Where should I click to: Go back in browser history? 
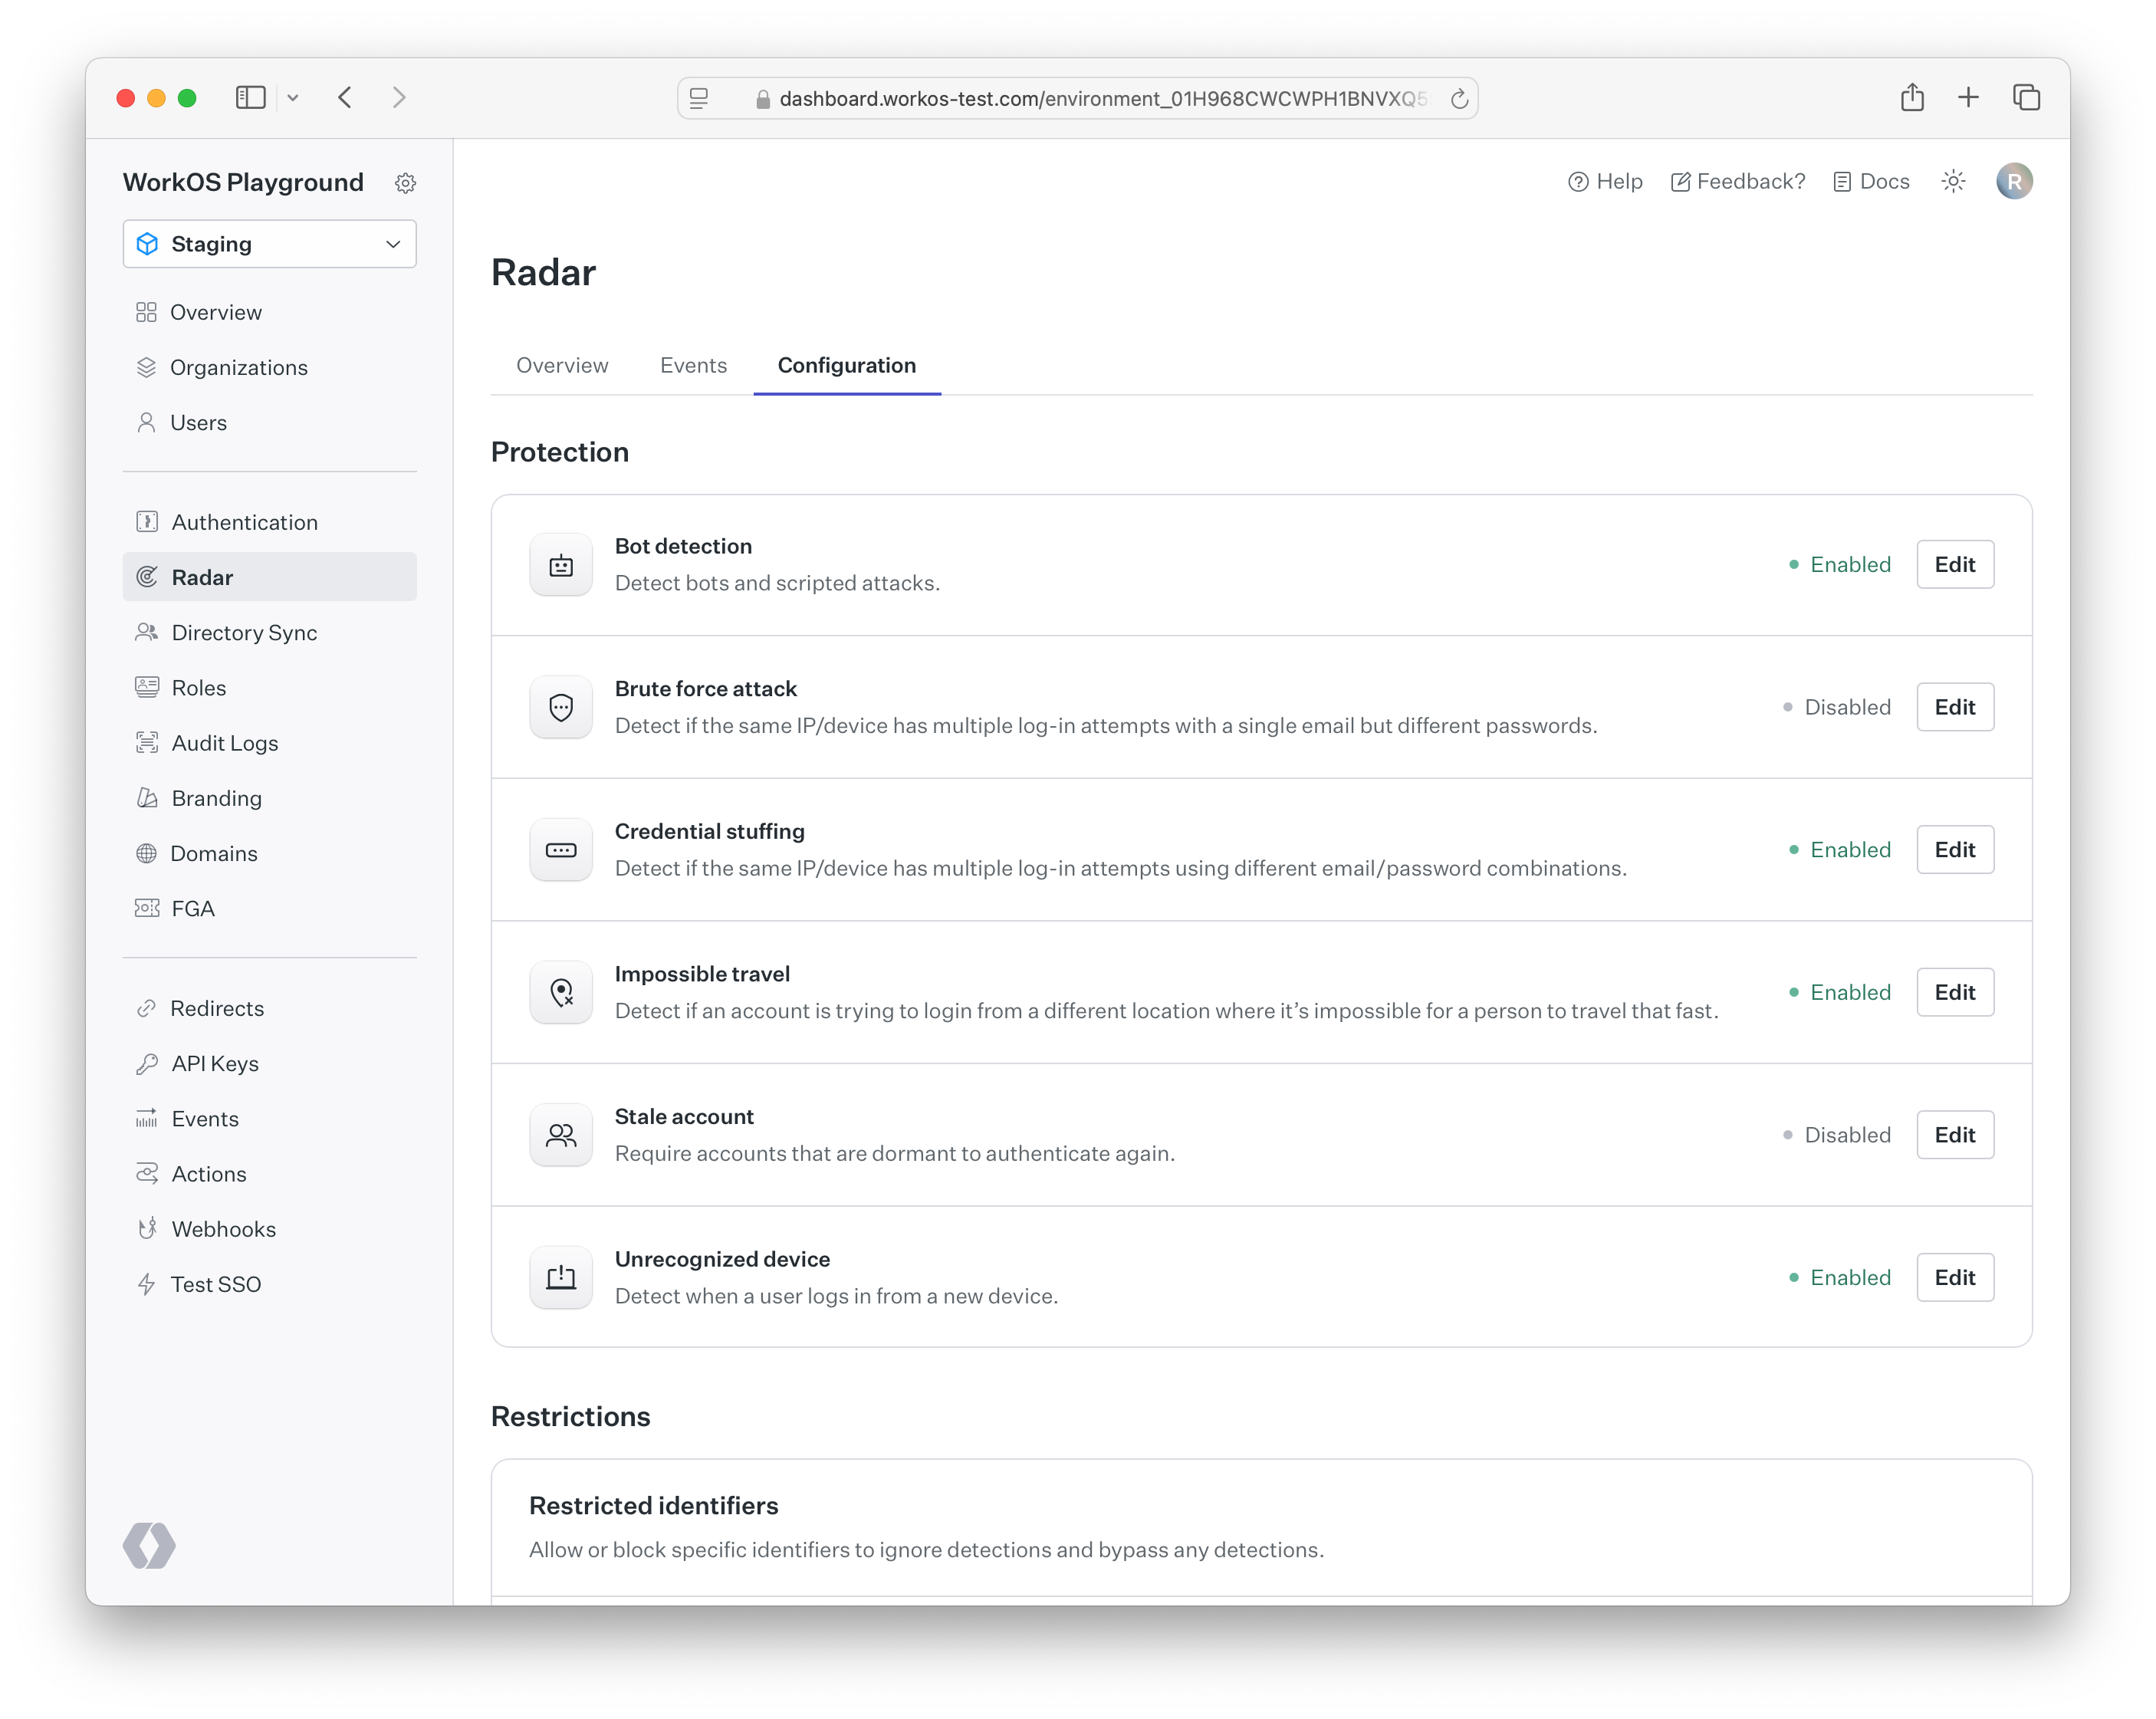click(345, 97)
